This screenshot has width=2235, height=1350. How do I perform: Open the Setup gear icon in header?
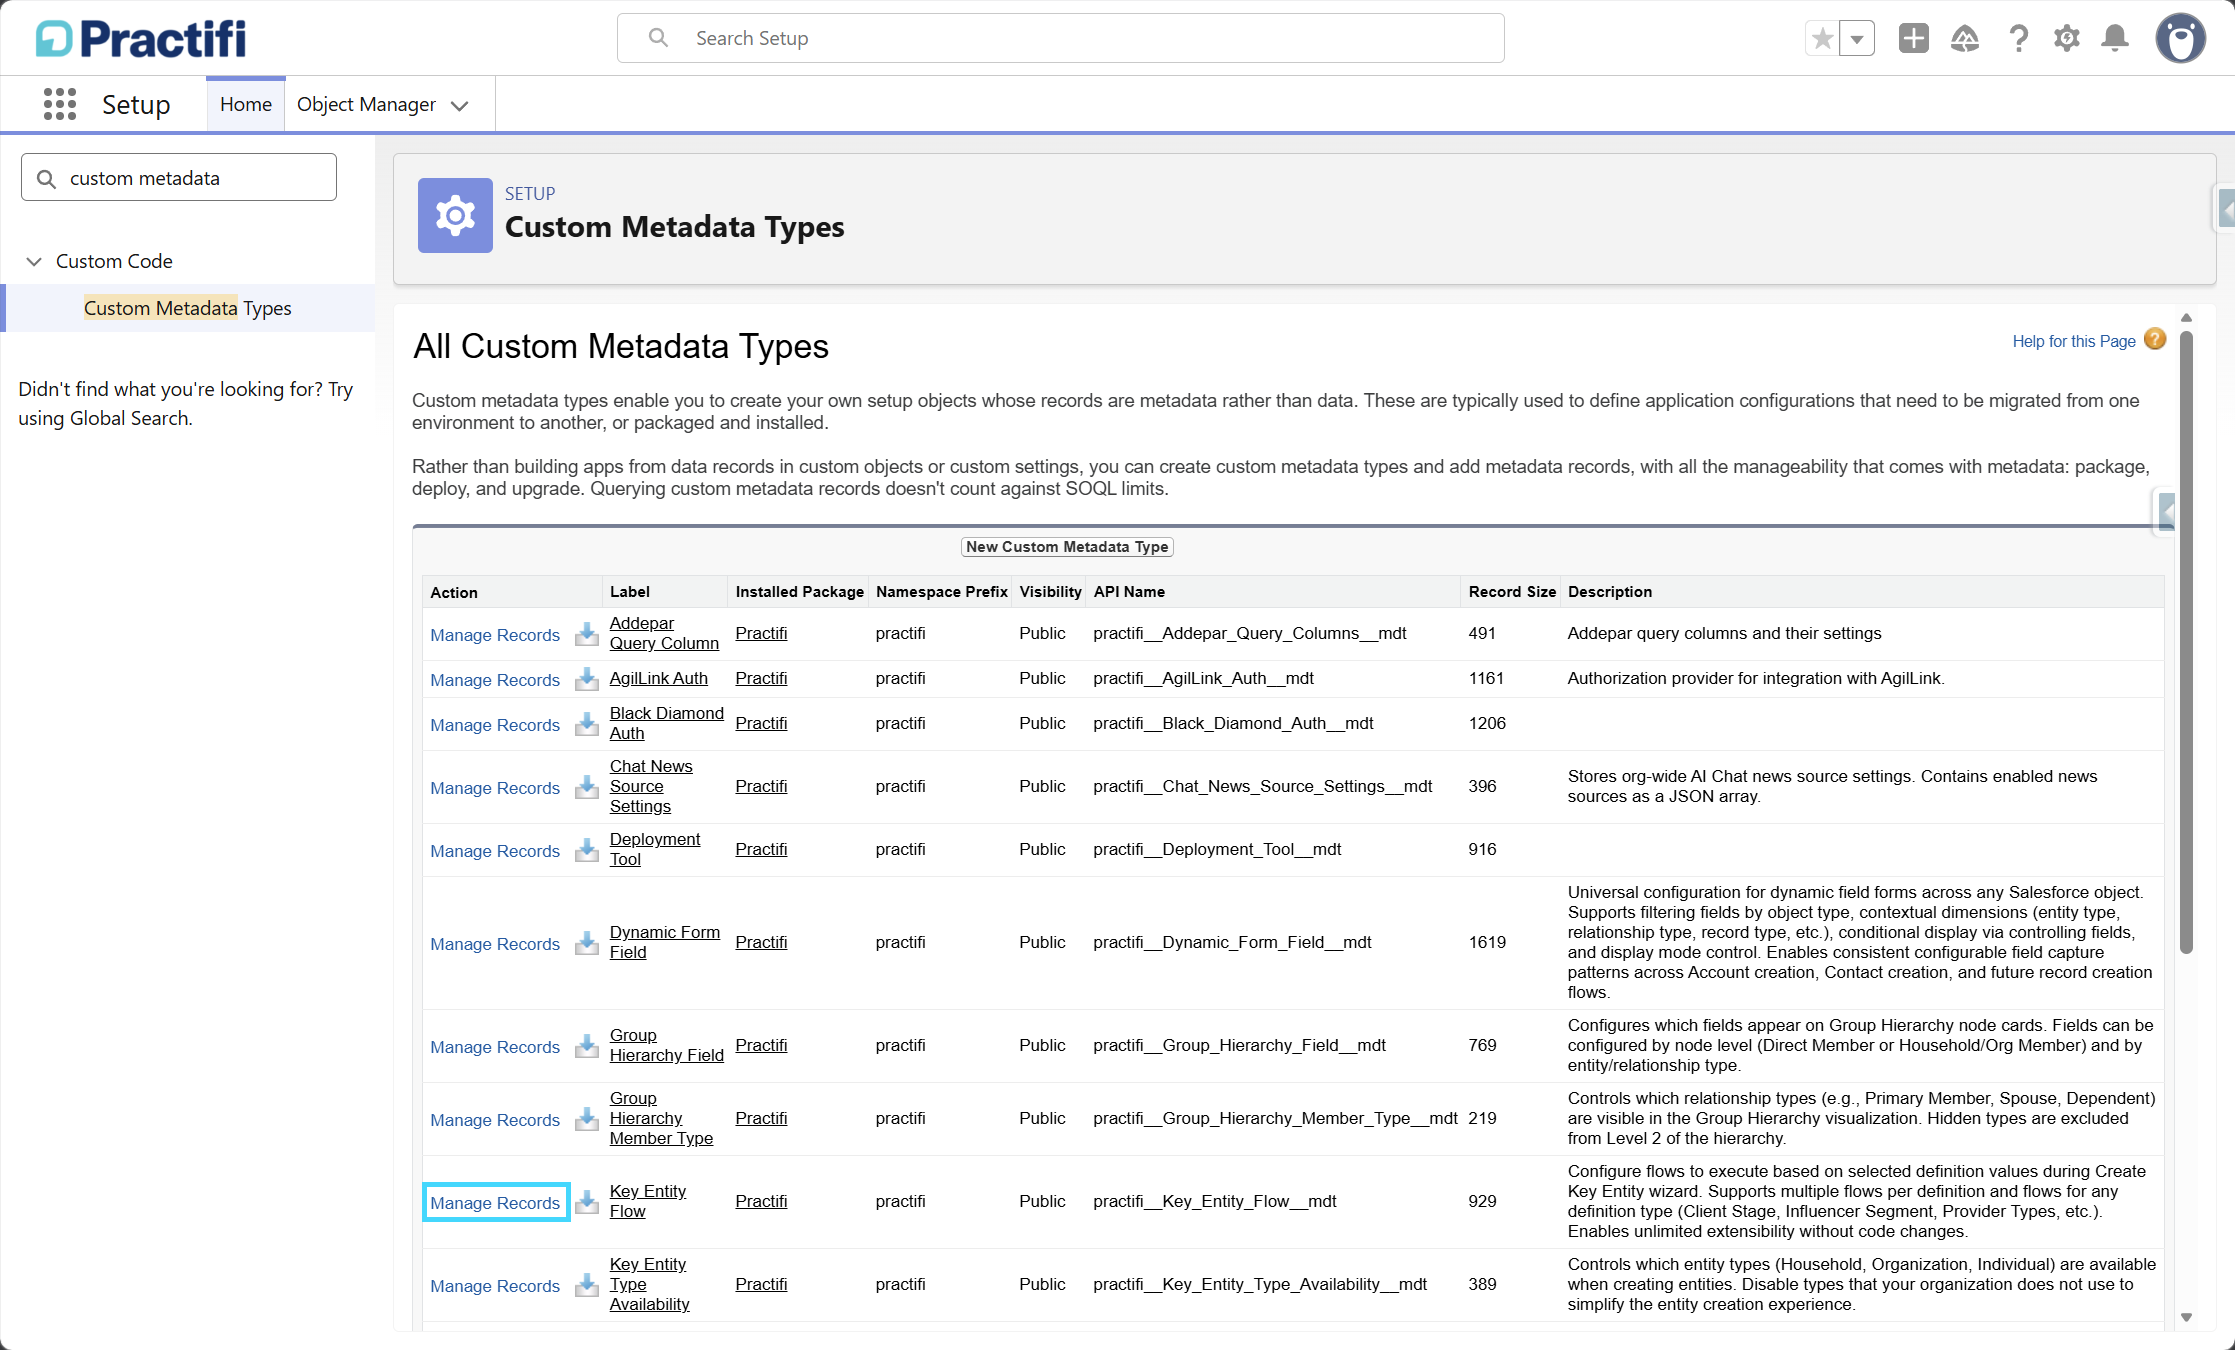click(x=2067, y=39)
